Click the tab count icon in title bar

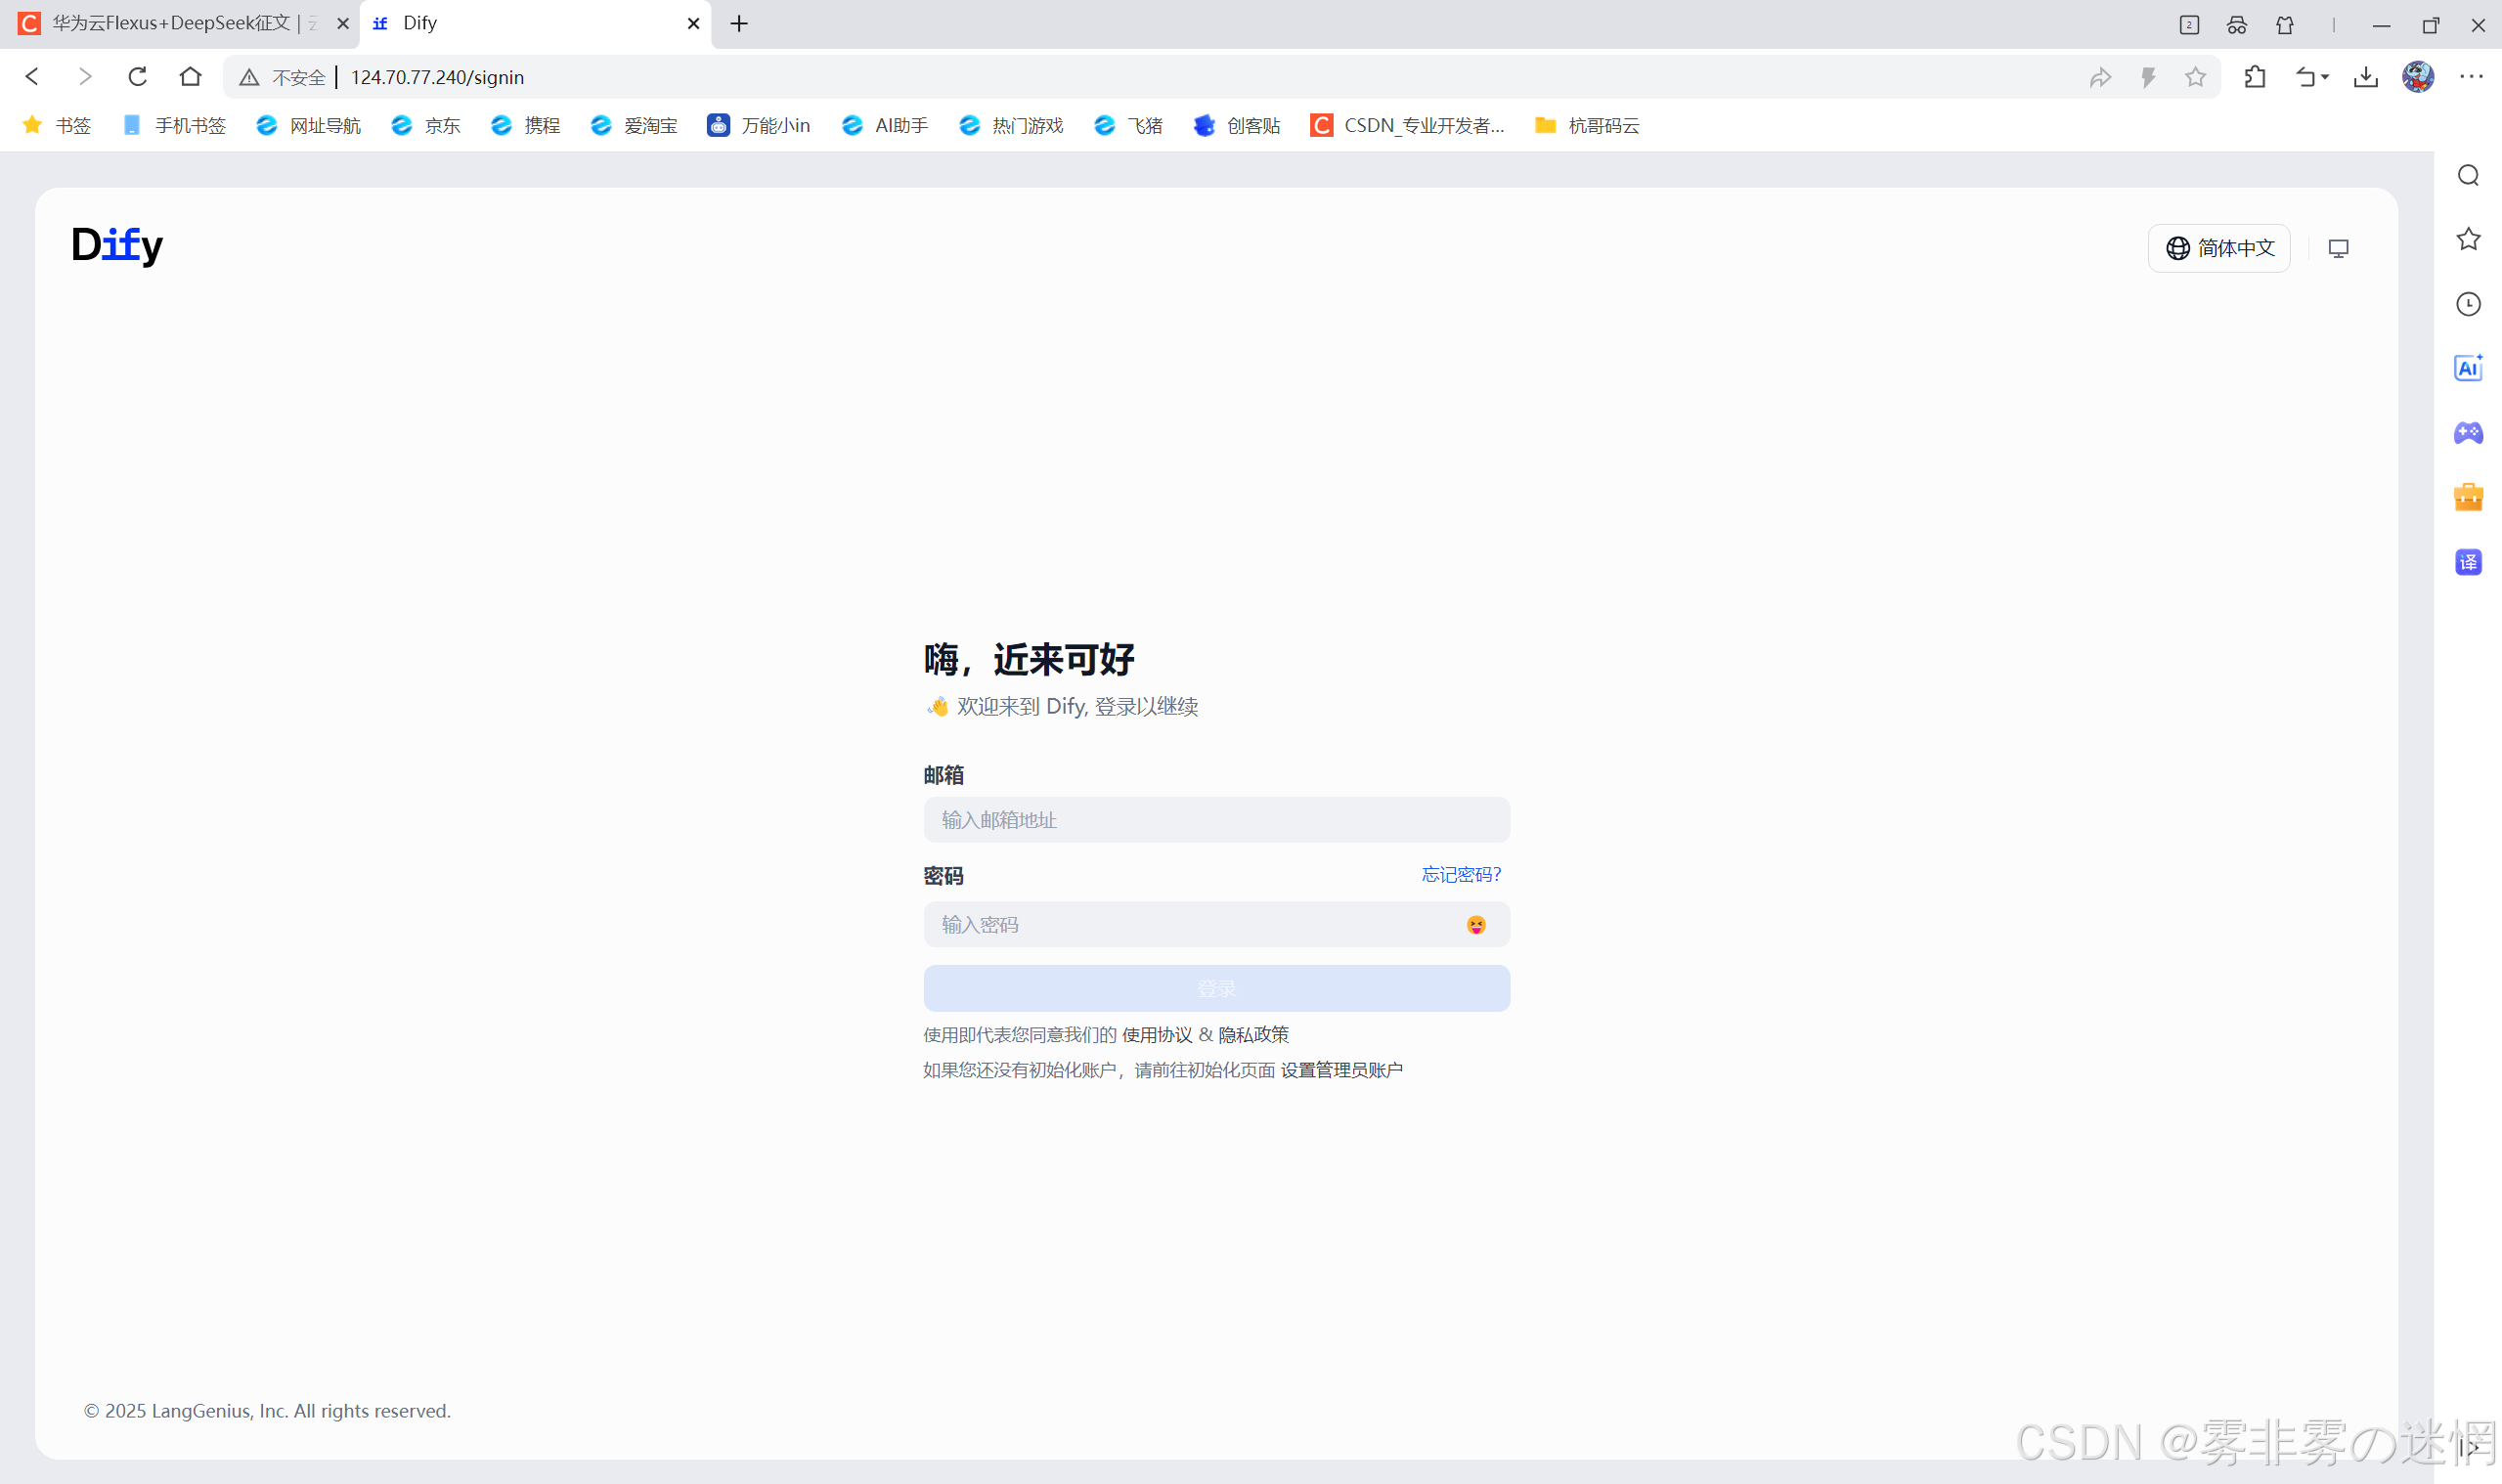point(2189,25)
